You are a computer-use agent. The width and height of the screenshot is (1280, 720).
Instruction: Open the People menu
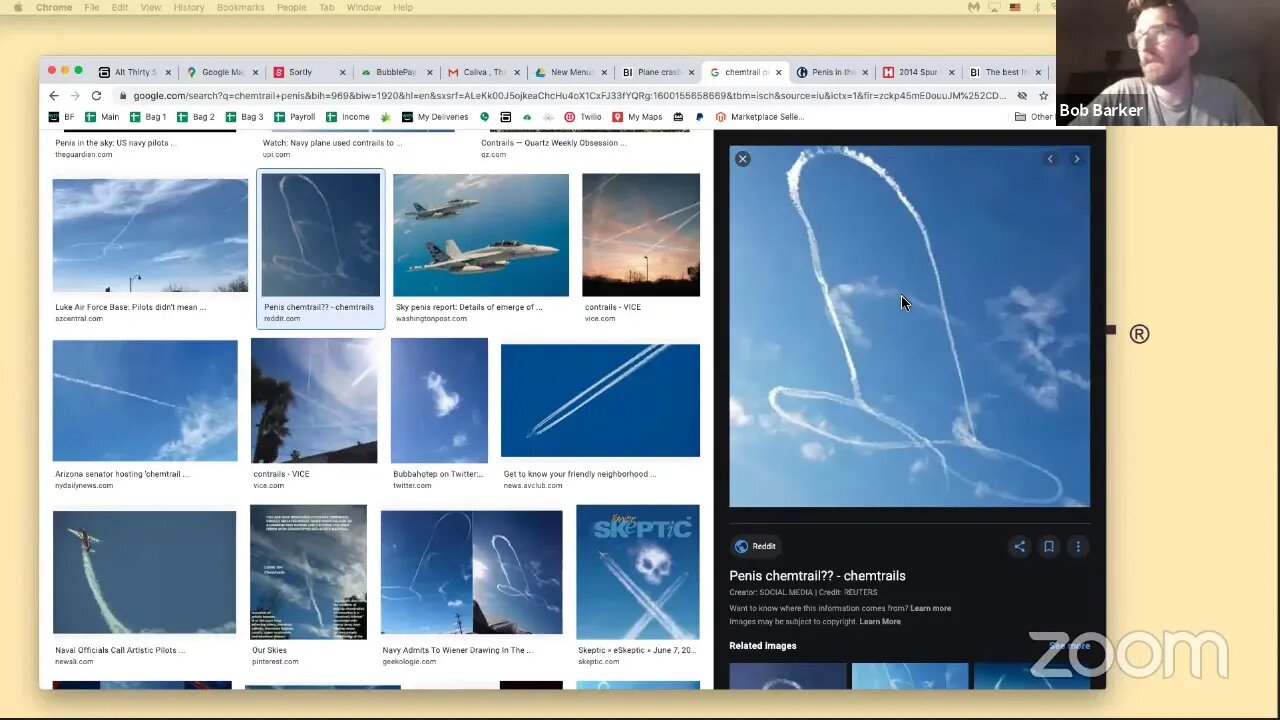[x=291, y=7]
